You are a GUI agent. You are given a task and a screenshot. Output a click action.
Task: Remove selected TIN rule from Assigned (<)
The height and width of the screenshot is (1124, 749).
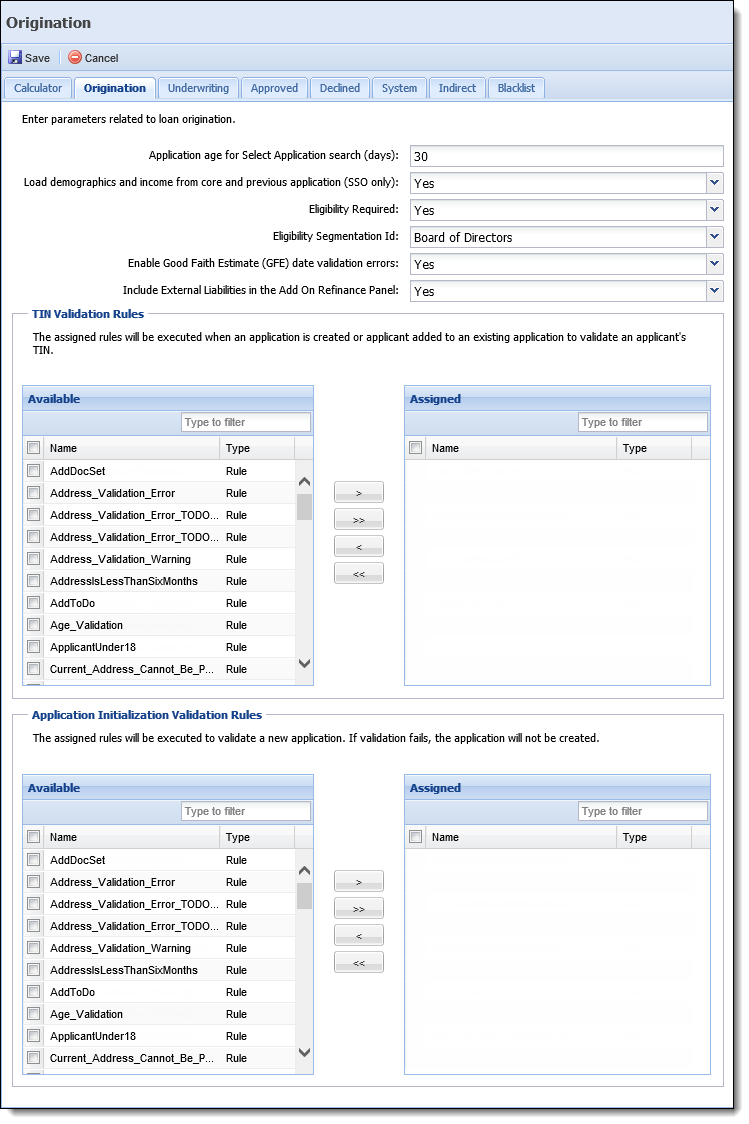[x=358, y=547]
